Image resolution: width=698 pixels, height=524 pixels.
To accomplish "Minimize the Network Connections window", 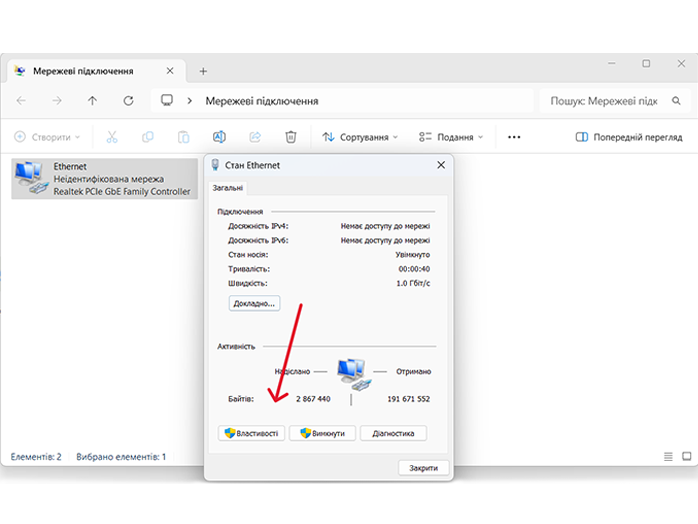I will (x=612, y=64).
